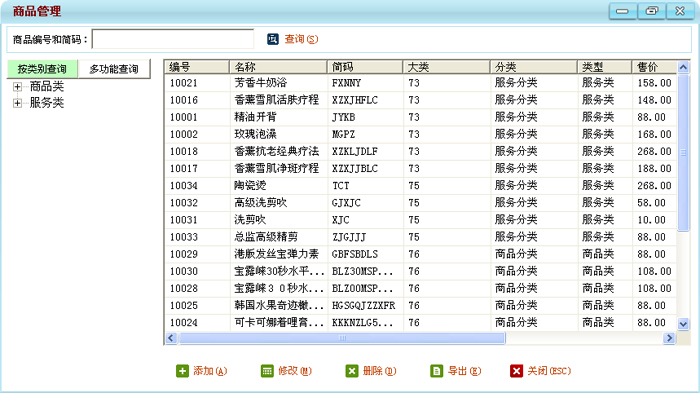Click the horizontal scrollbar left arrow

(171, 338)
